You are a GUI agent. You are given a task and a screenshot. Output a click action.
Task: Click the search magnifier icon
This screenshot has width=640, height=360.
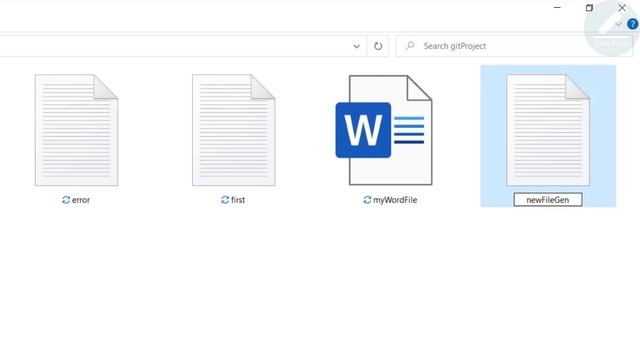click(x=410, y=46)
